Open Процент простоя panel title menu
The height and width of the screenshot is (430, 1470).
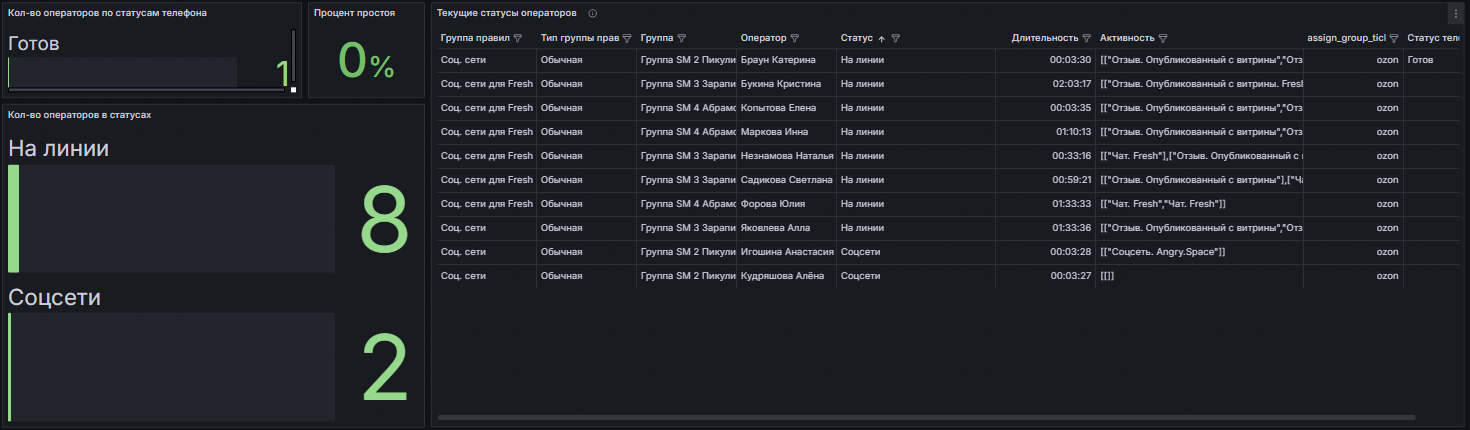pyautogui.click(x=354, y=13)
